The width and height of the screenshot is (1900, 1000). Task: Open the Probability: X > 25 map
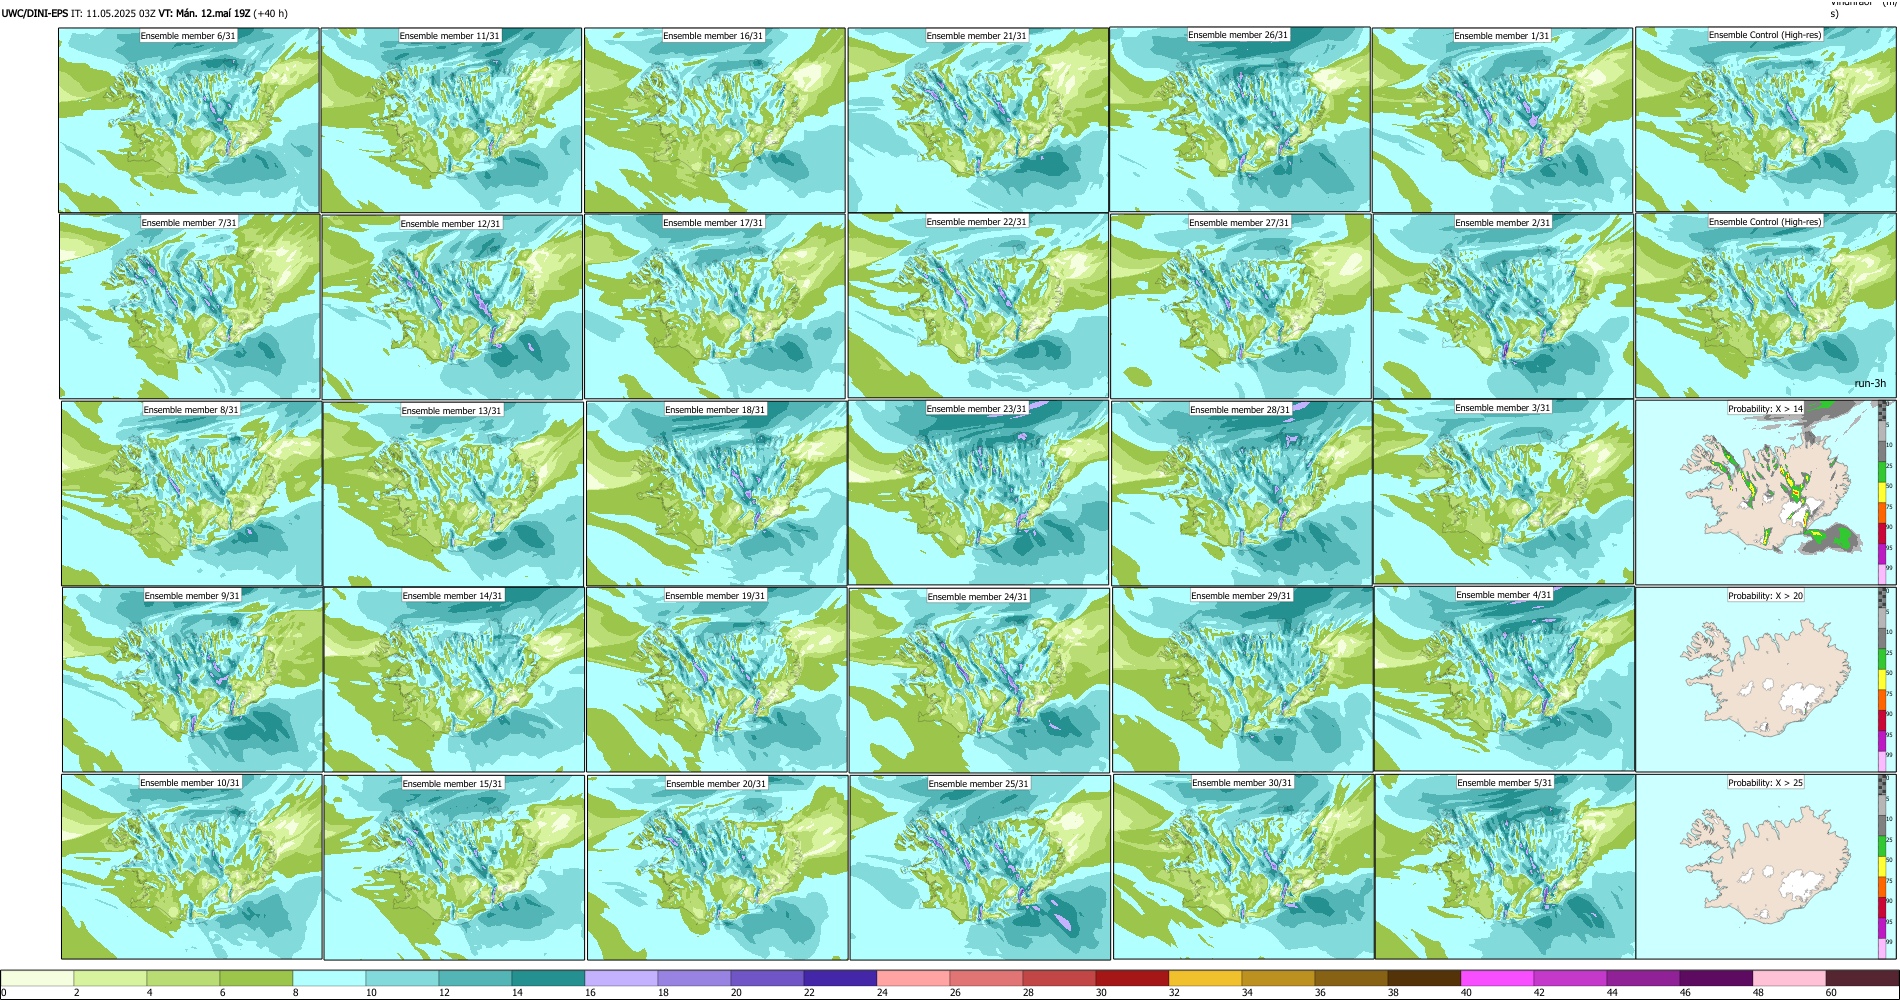1766,867
